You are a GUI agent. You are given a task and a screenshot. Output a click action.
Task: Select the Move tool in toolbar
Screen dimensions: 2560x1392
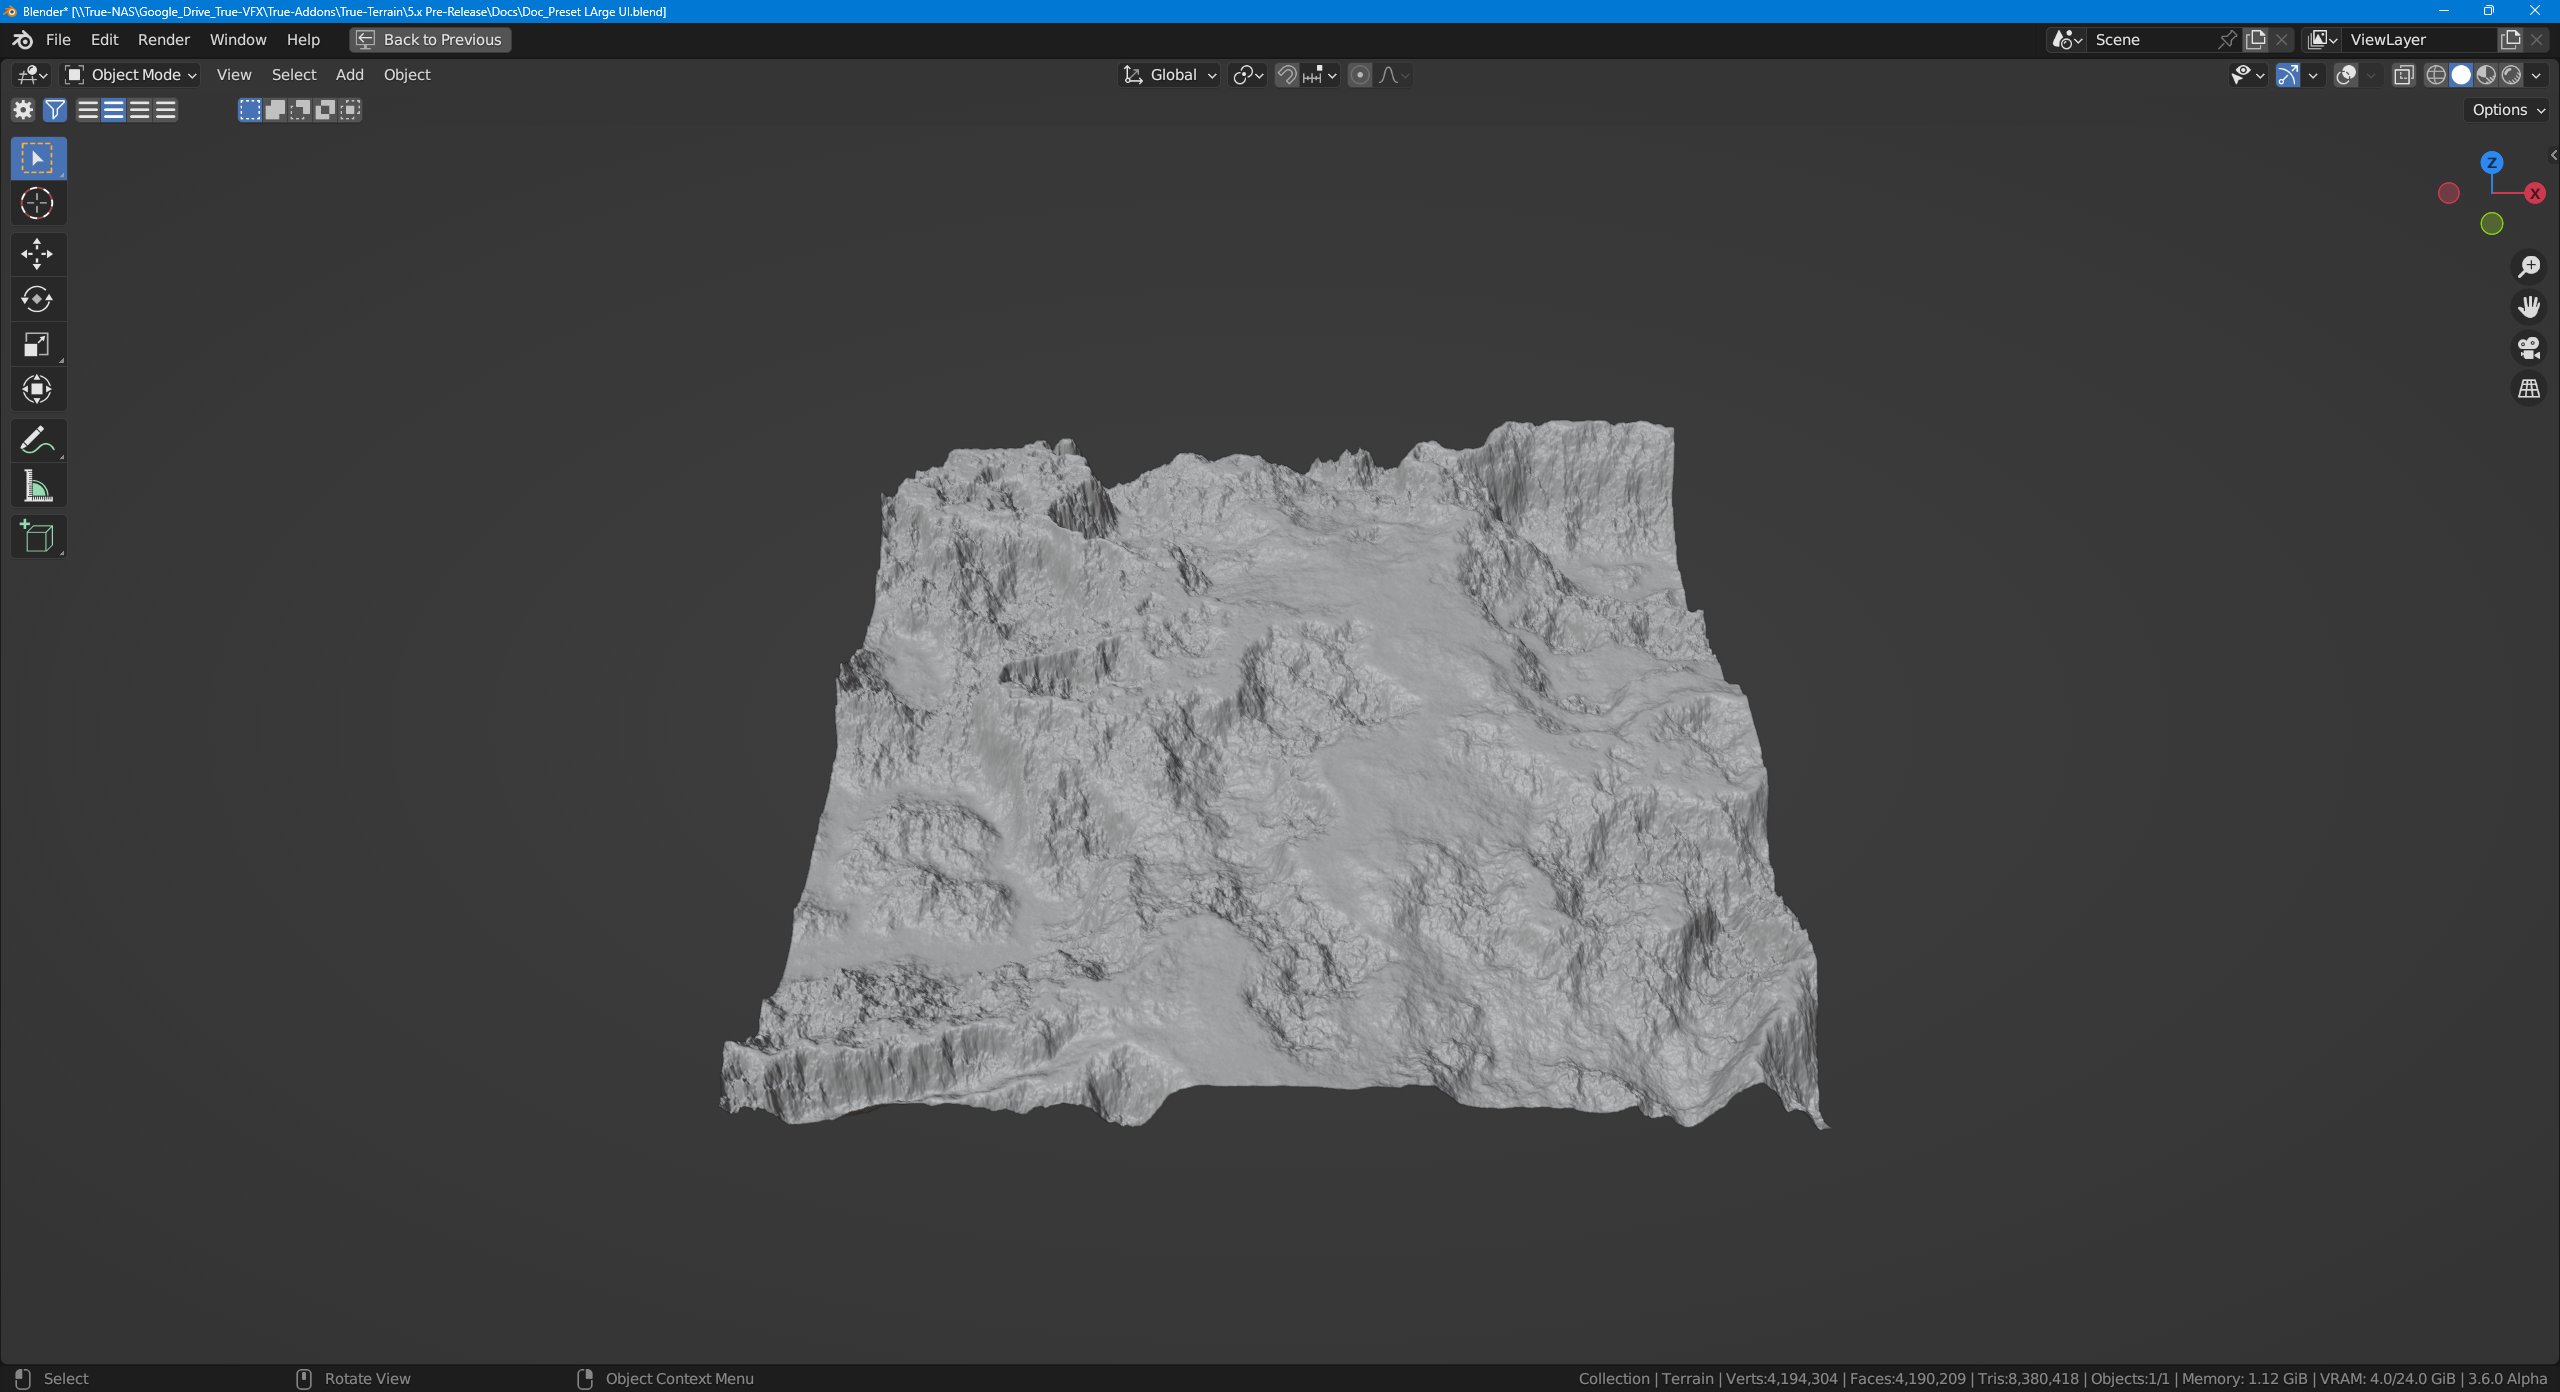[37, 254]
